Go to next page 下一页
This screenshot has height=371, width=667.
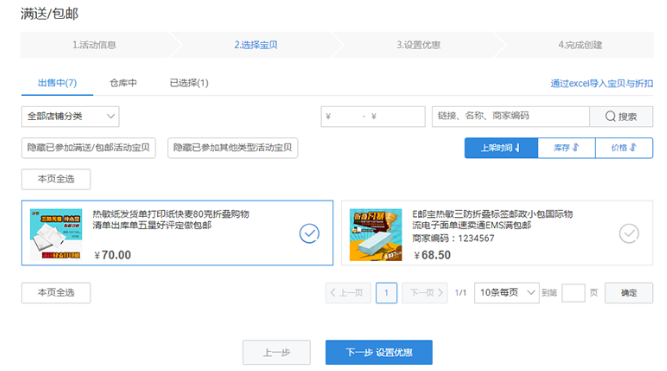[425, 293]
